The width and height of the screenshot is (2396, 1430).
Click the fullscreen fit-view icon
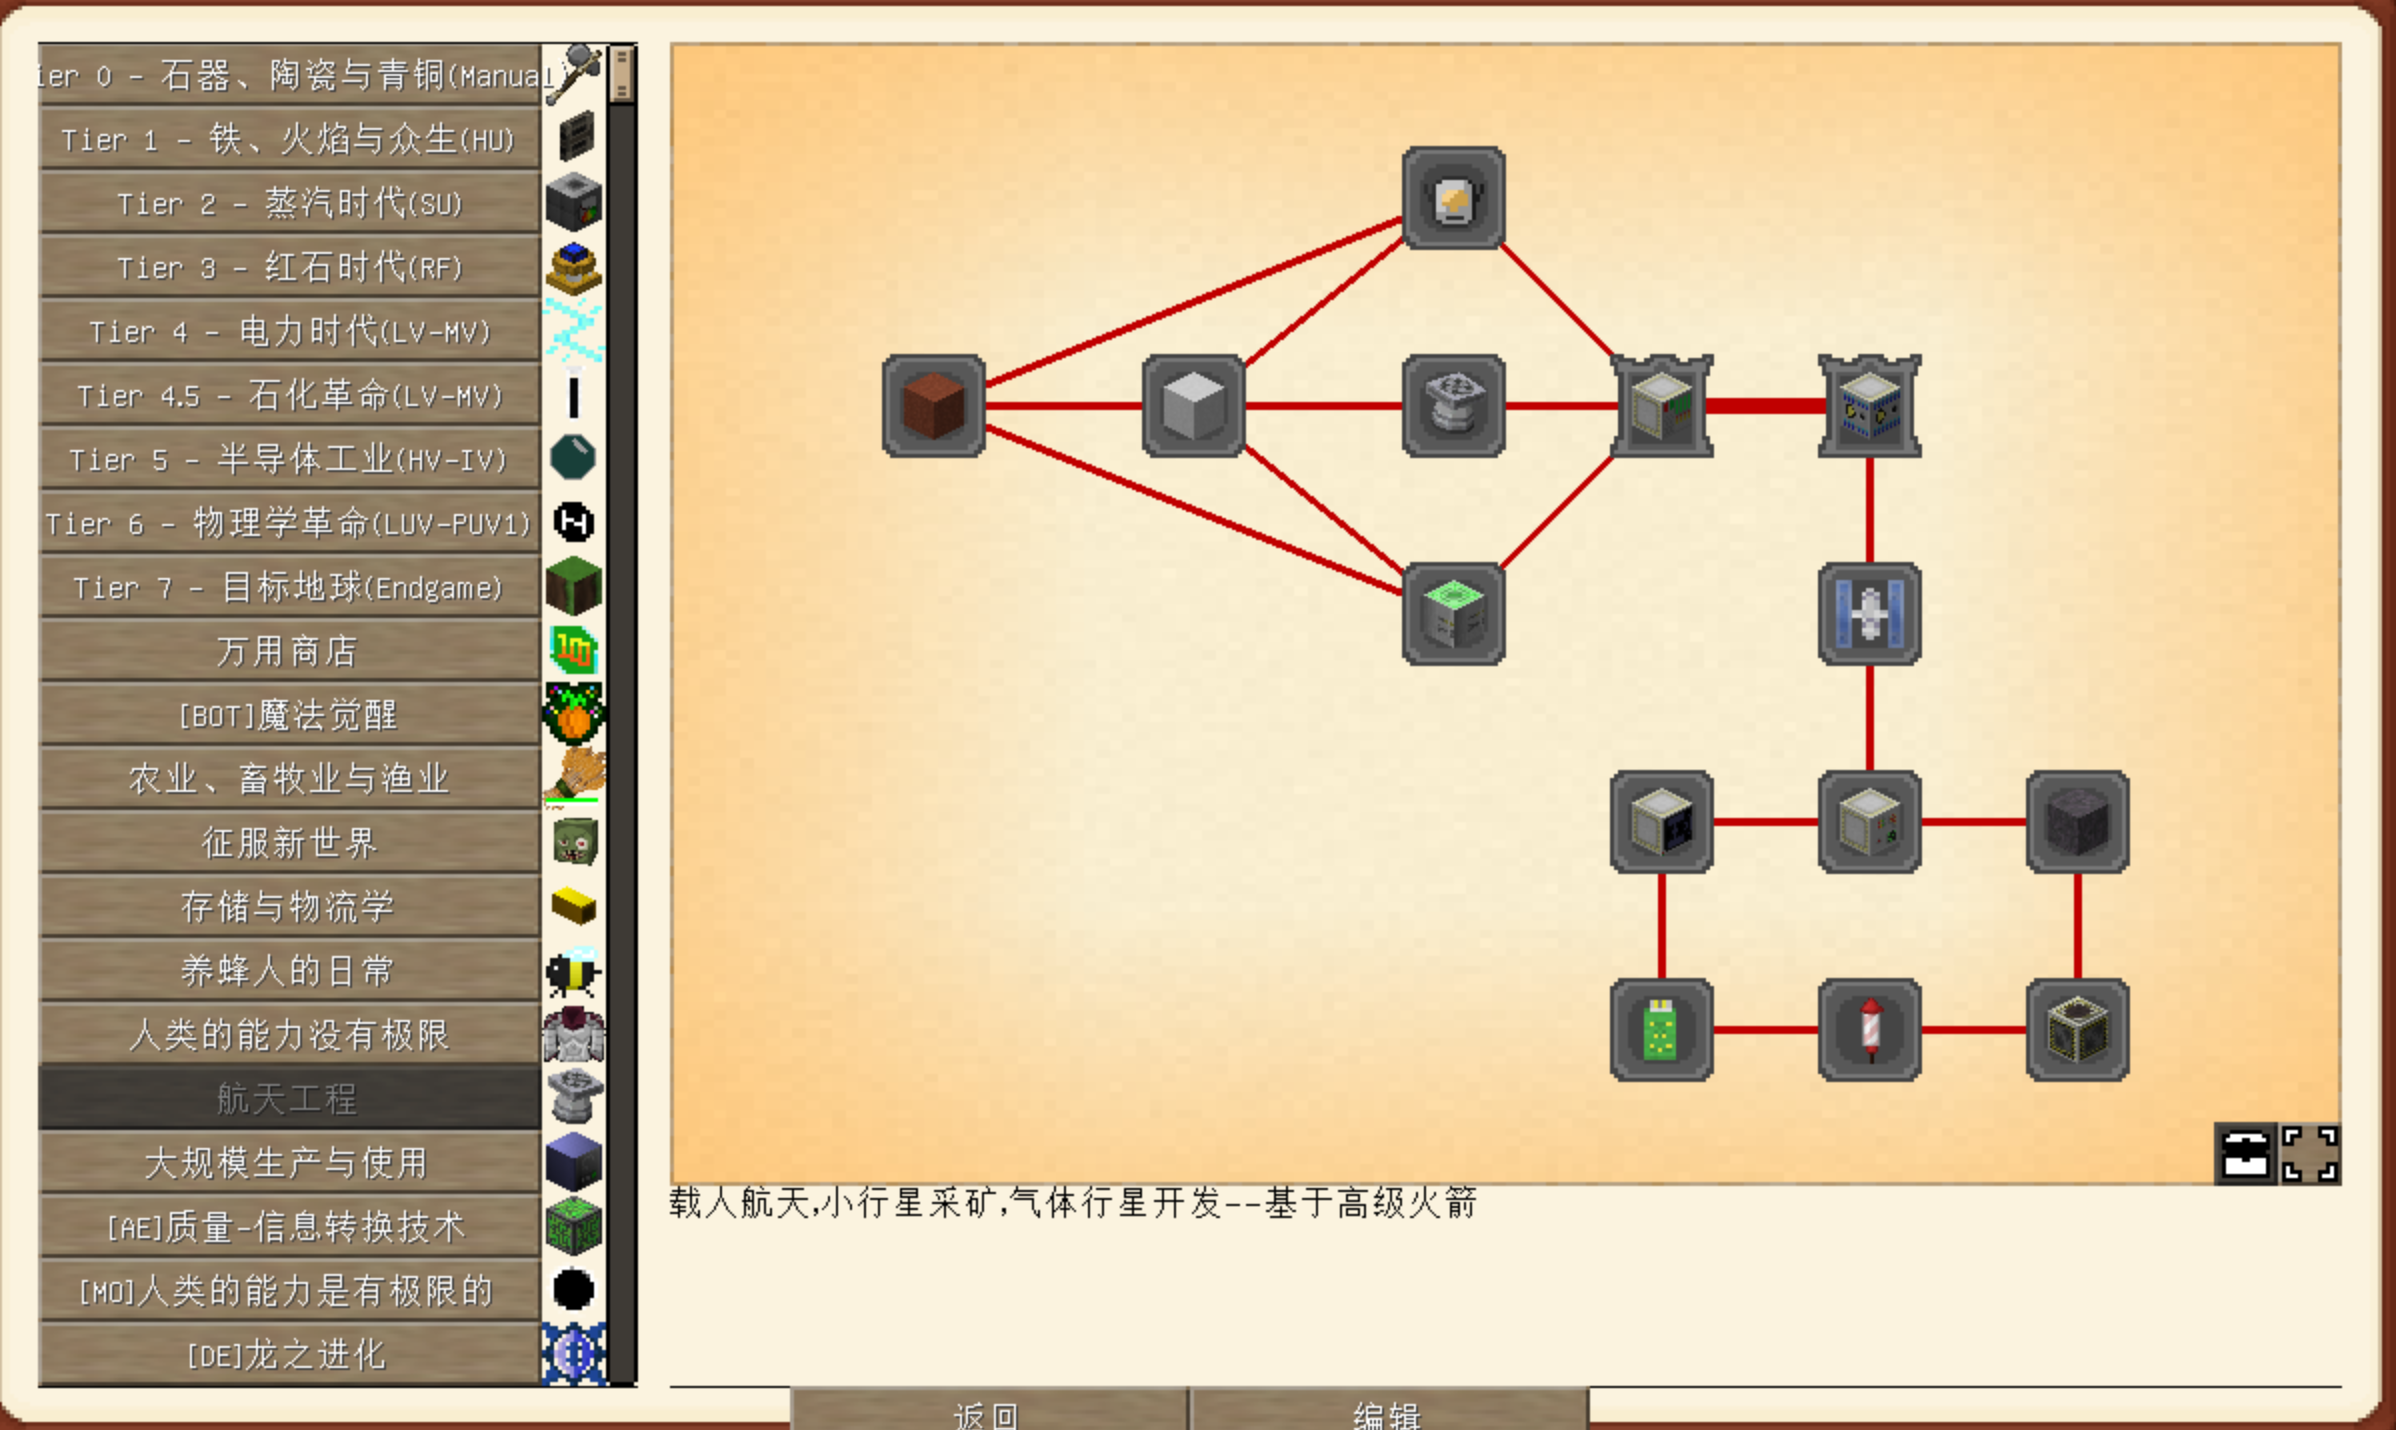point(2309,1154)
